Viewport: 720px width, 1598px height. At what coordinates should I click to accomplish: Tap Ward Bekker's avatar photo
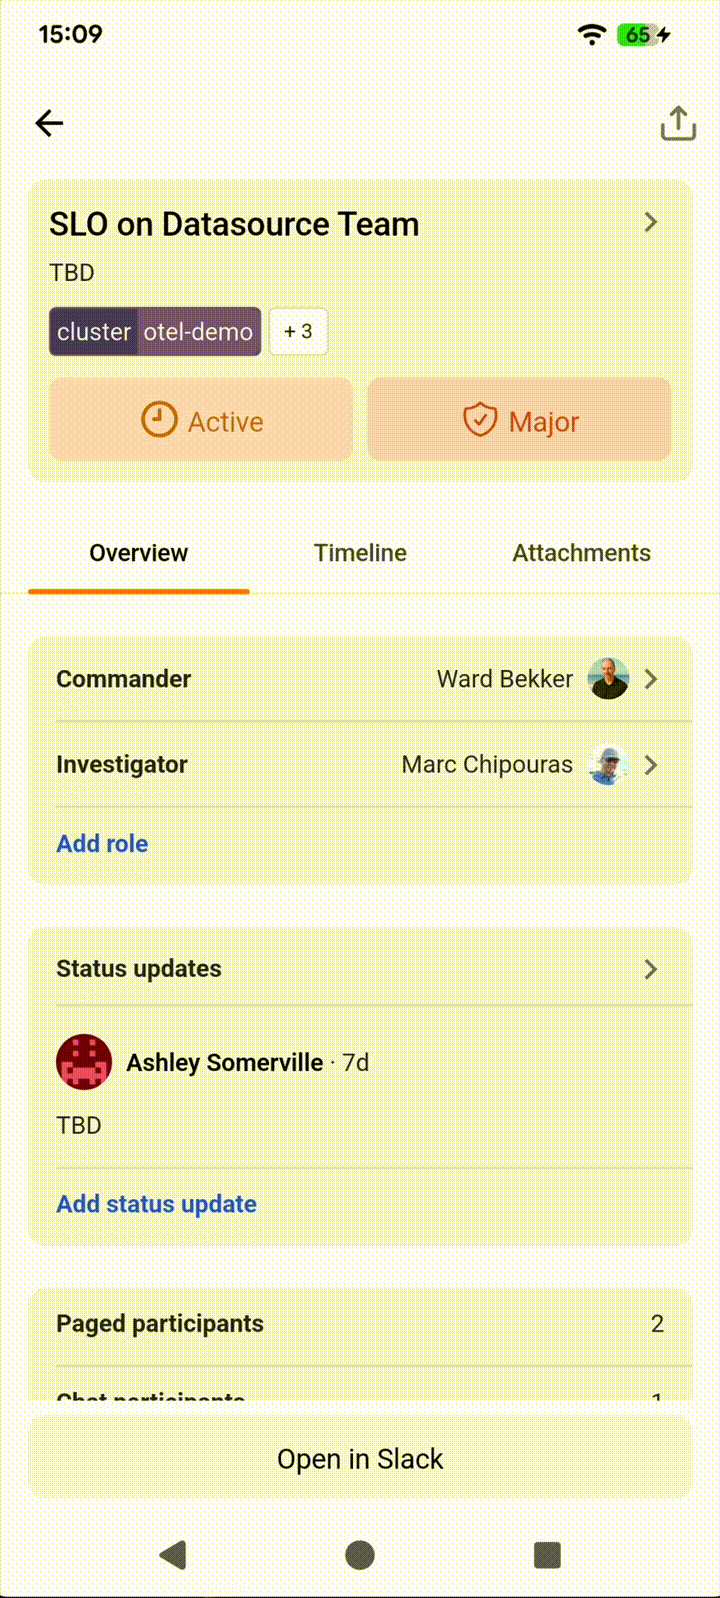[608, 679]
